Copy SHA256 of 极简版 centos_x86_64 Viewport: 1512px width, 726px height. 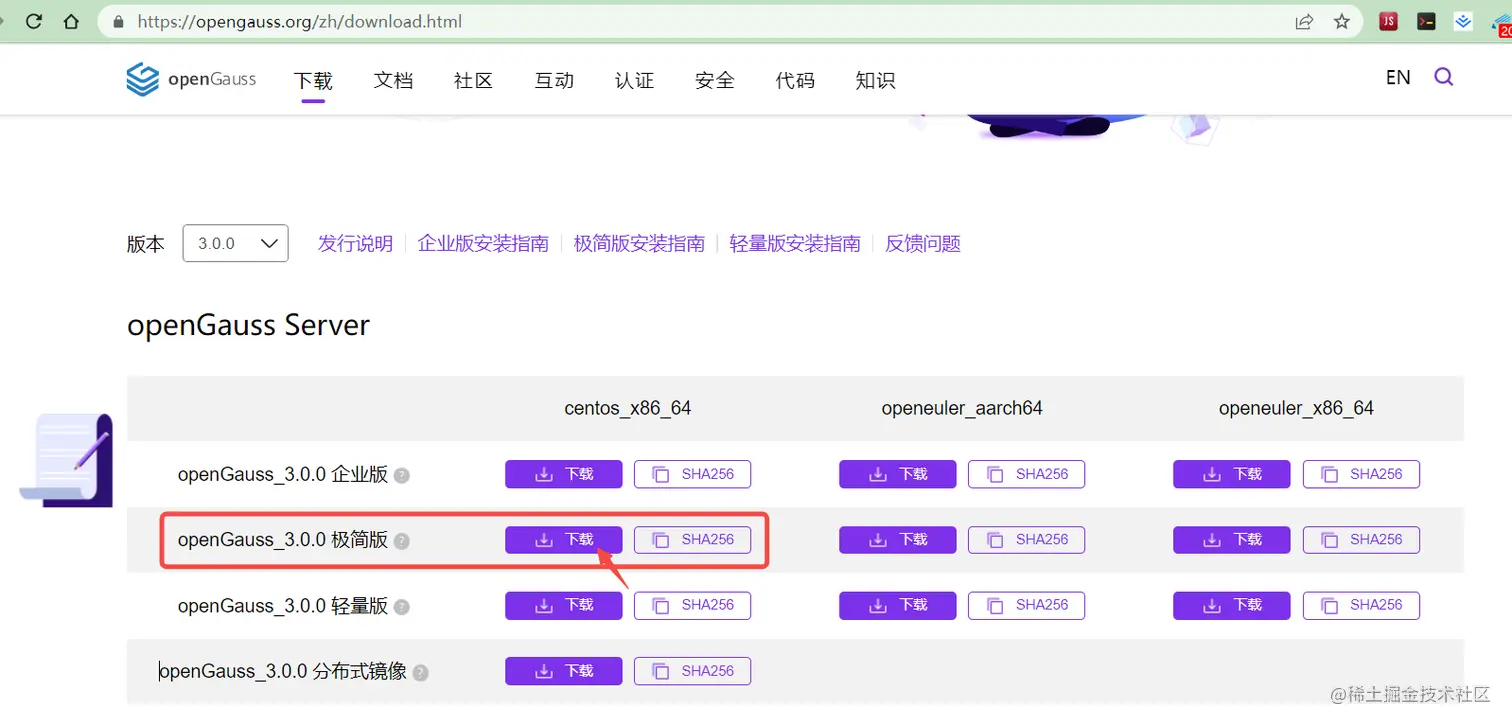pyautogui.click(x=692, y=540)
